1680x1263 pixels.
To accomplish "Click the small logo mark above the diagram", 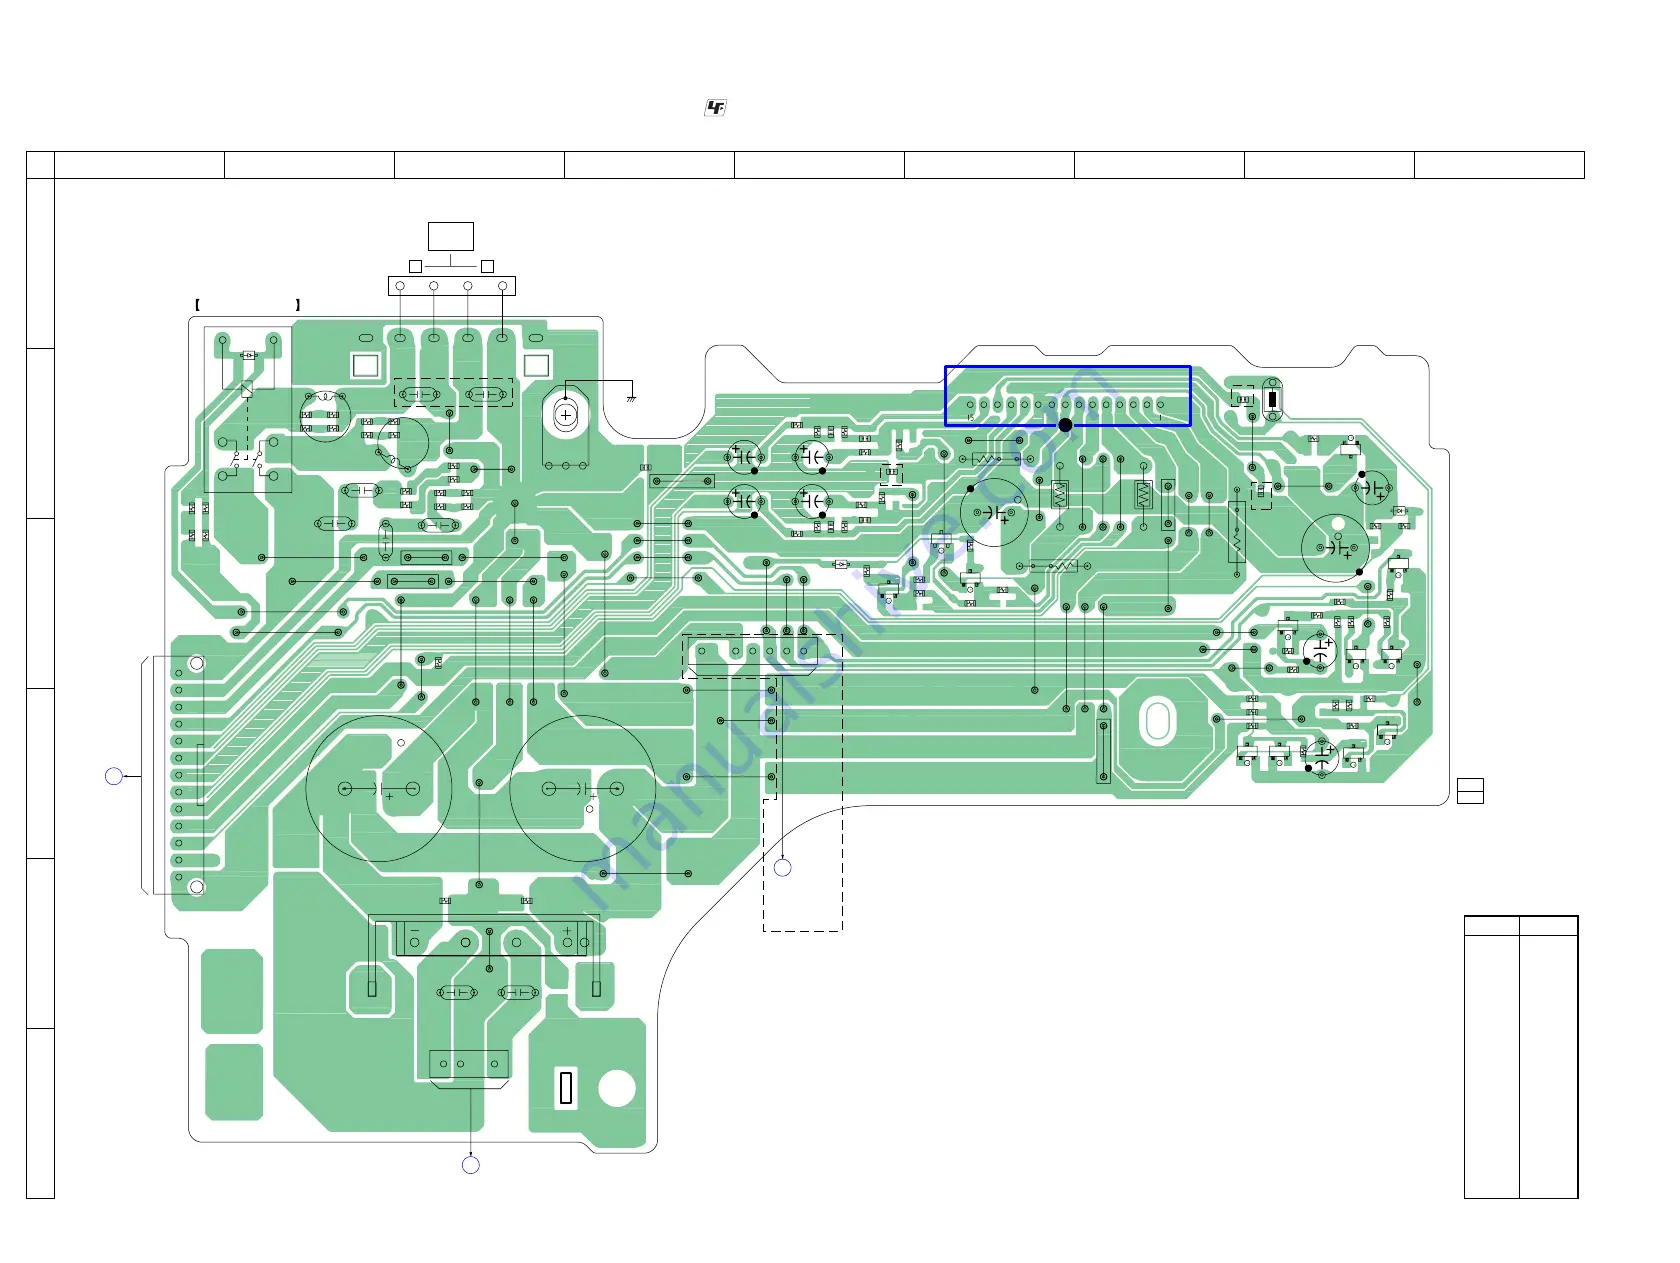I will click(715, 108).
